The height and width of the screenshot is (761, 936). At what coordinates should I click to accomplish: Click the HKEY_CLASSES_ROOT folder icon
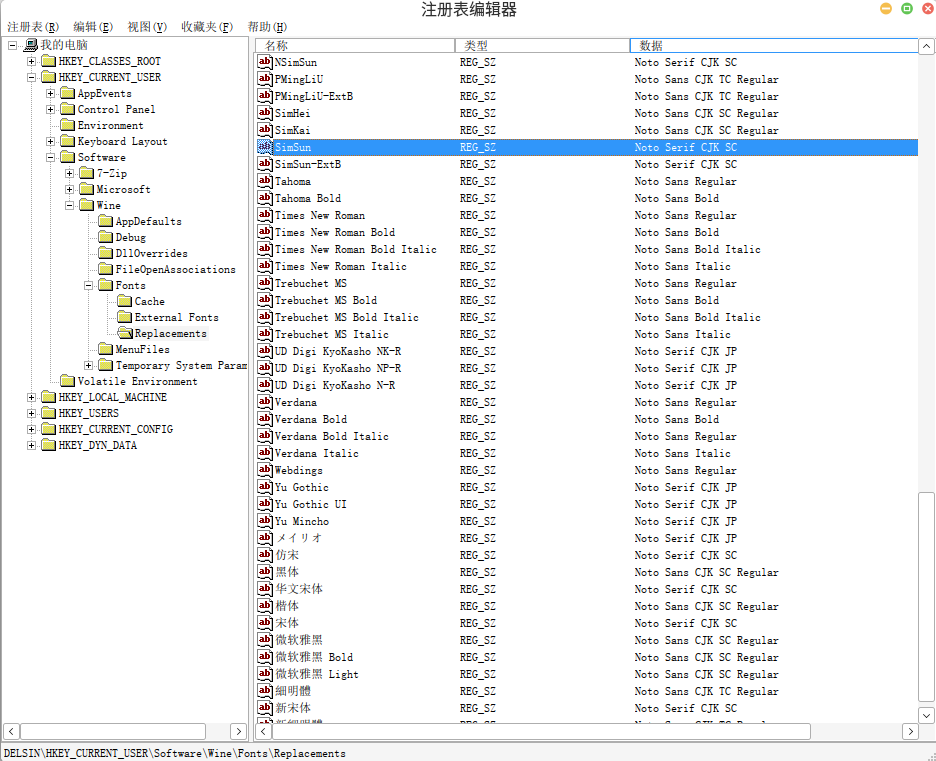tap(48, 61)
